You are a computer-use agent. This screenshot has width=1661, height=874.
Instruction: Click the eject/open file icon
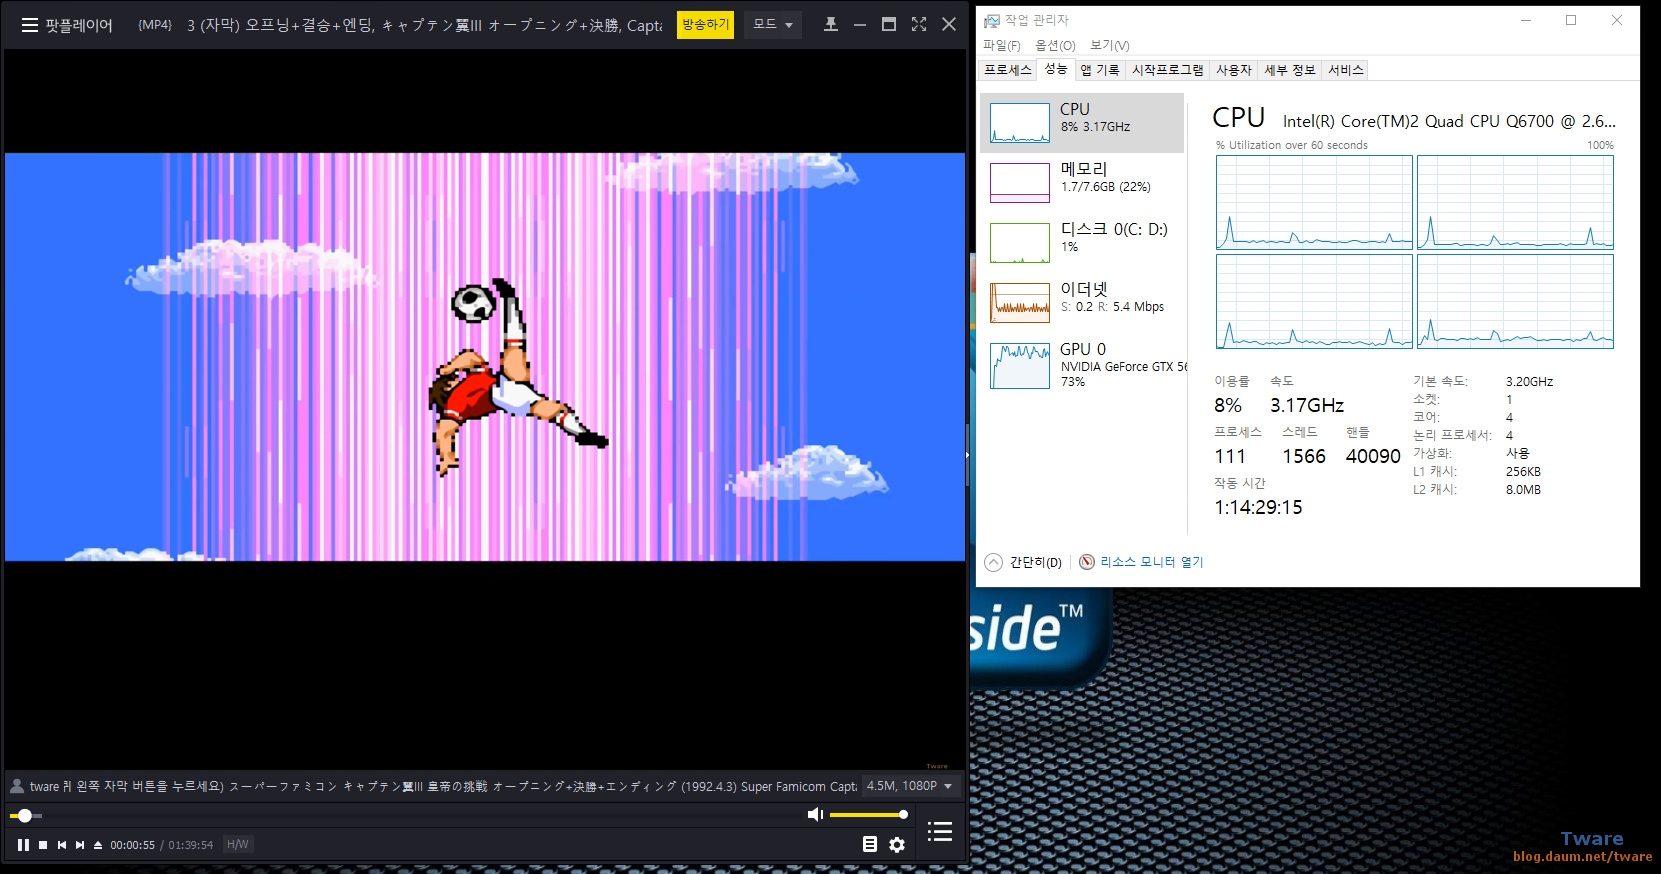[98, 845]
